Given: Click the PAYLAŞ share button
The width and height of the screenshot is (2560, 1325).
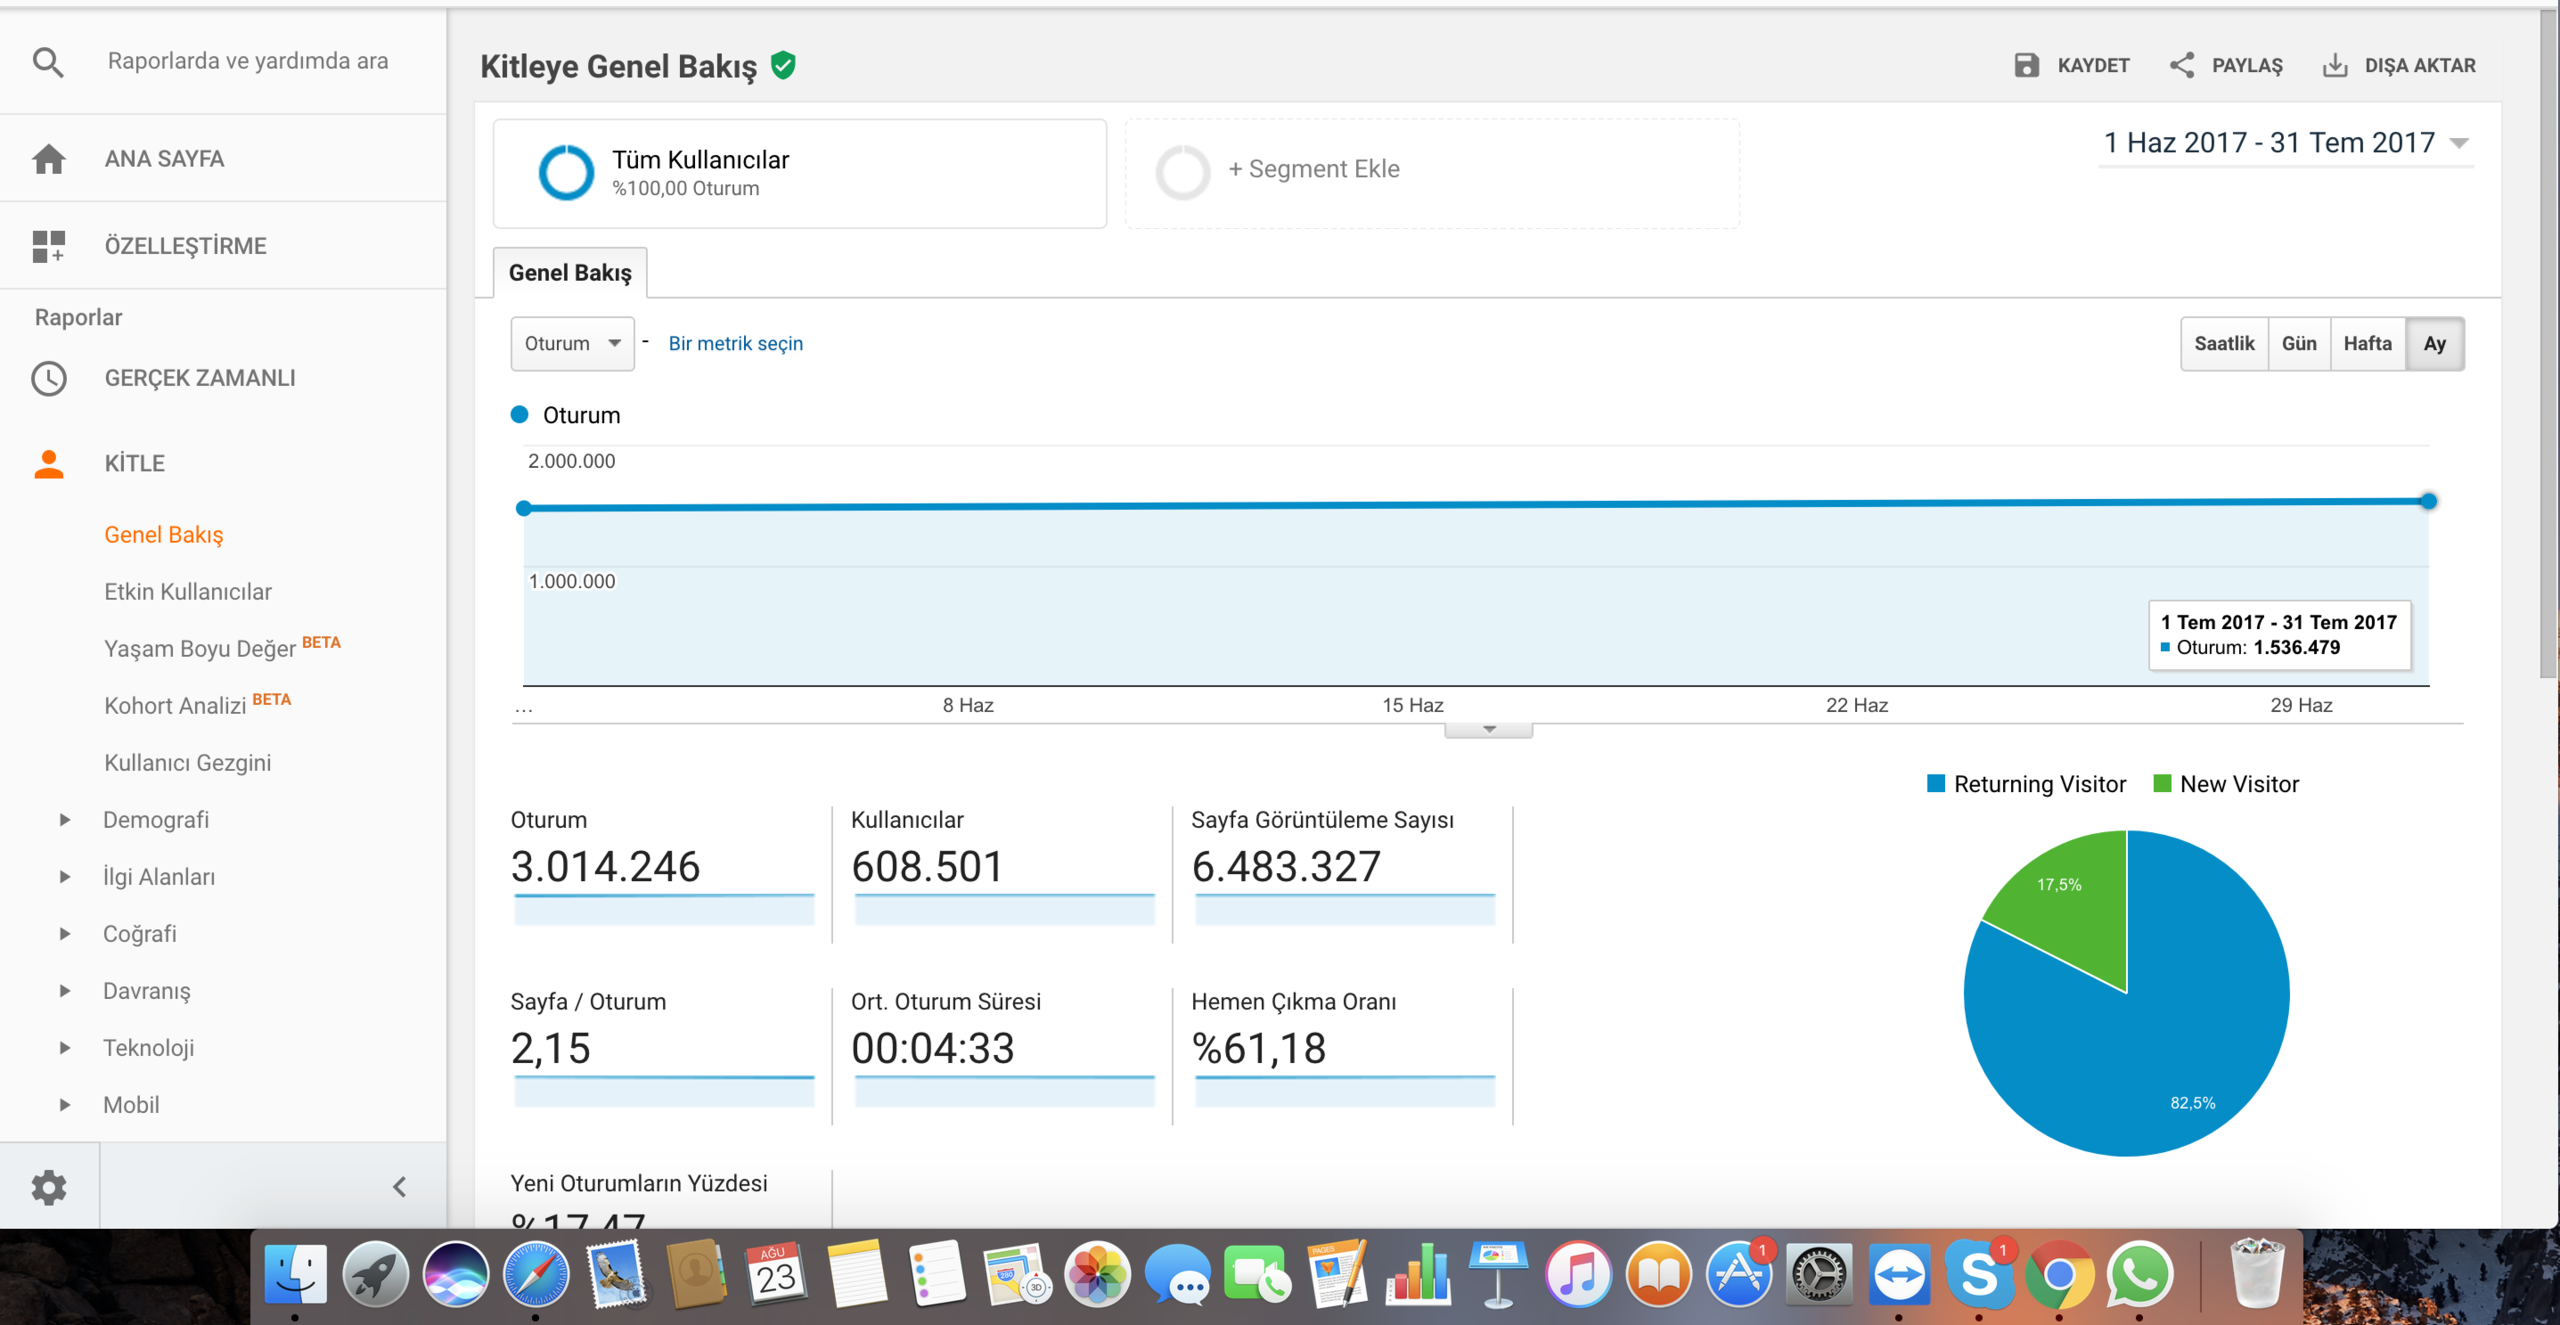Looking at the screenshot, I should point(2226,66).
